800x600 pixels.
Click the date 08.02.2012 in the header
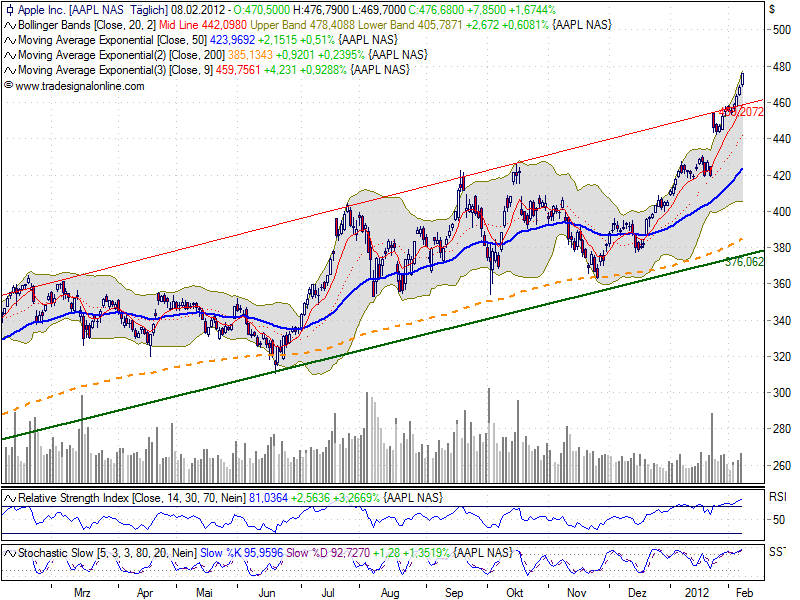tap(198, 10)
